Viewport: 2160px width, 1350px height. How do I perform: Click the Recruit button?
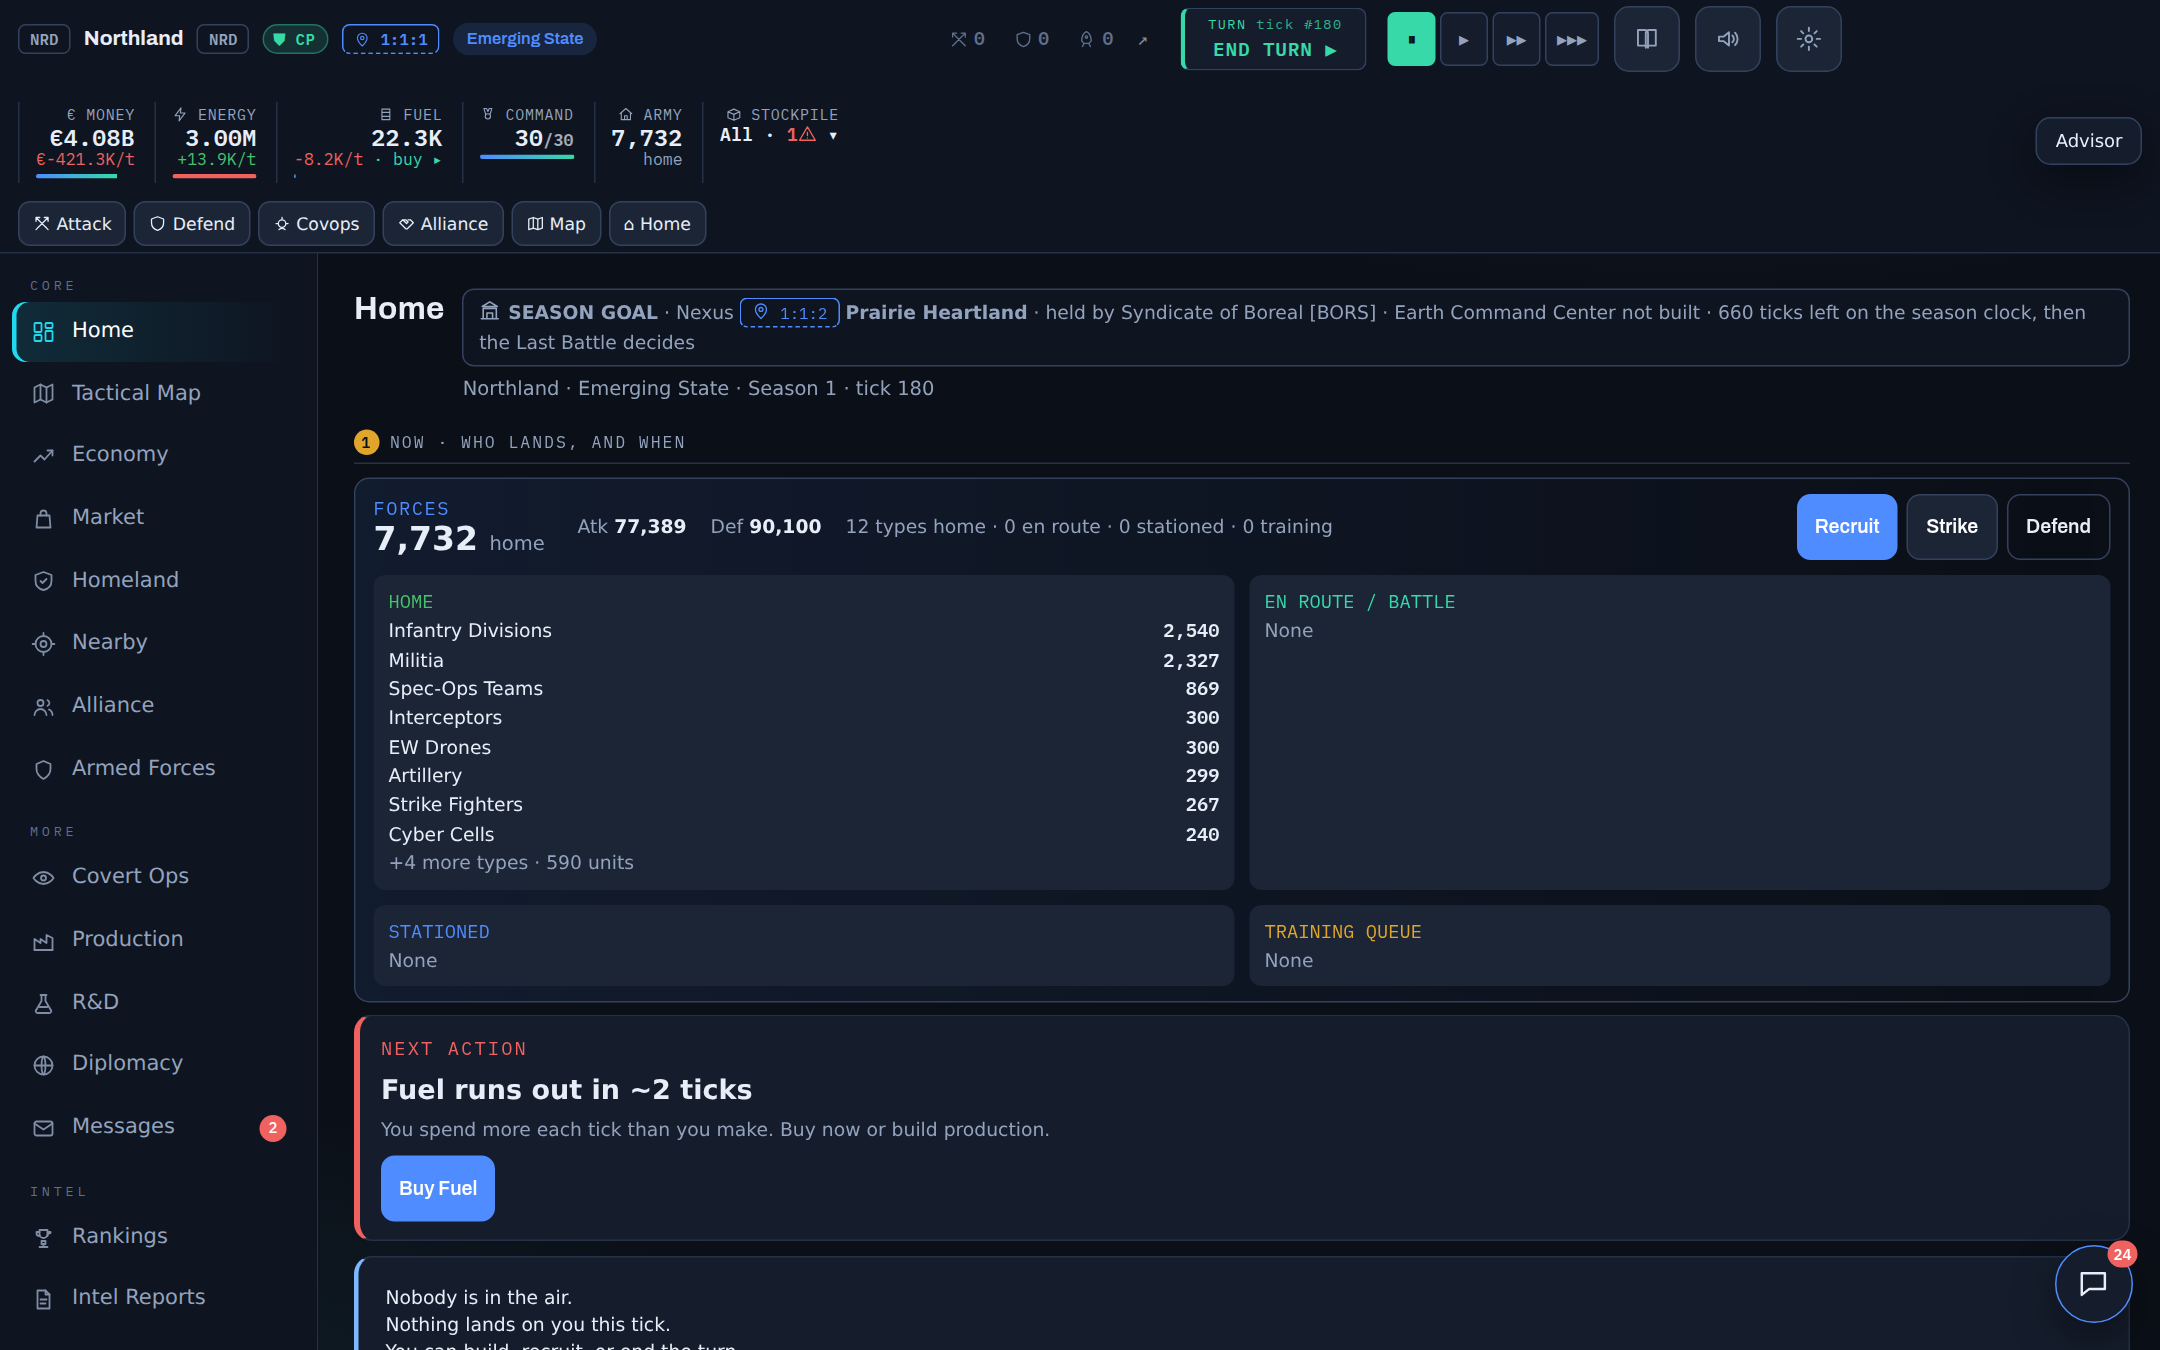click(1846, 527)
